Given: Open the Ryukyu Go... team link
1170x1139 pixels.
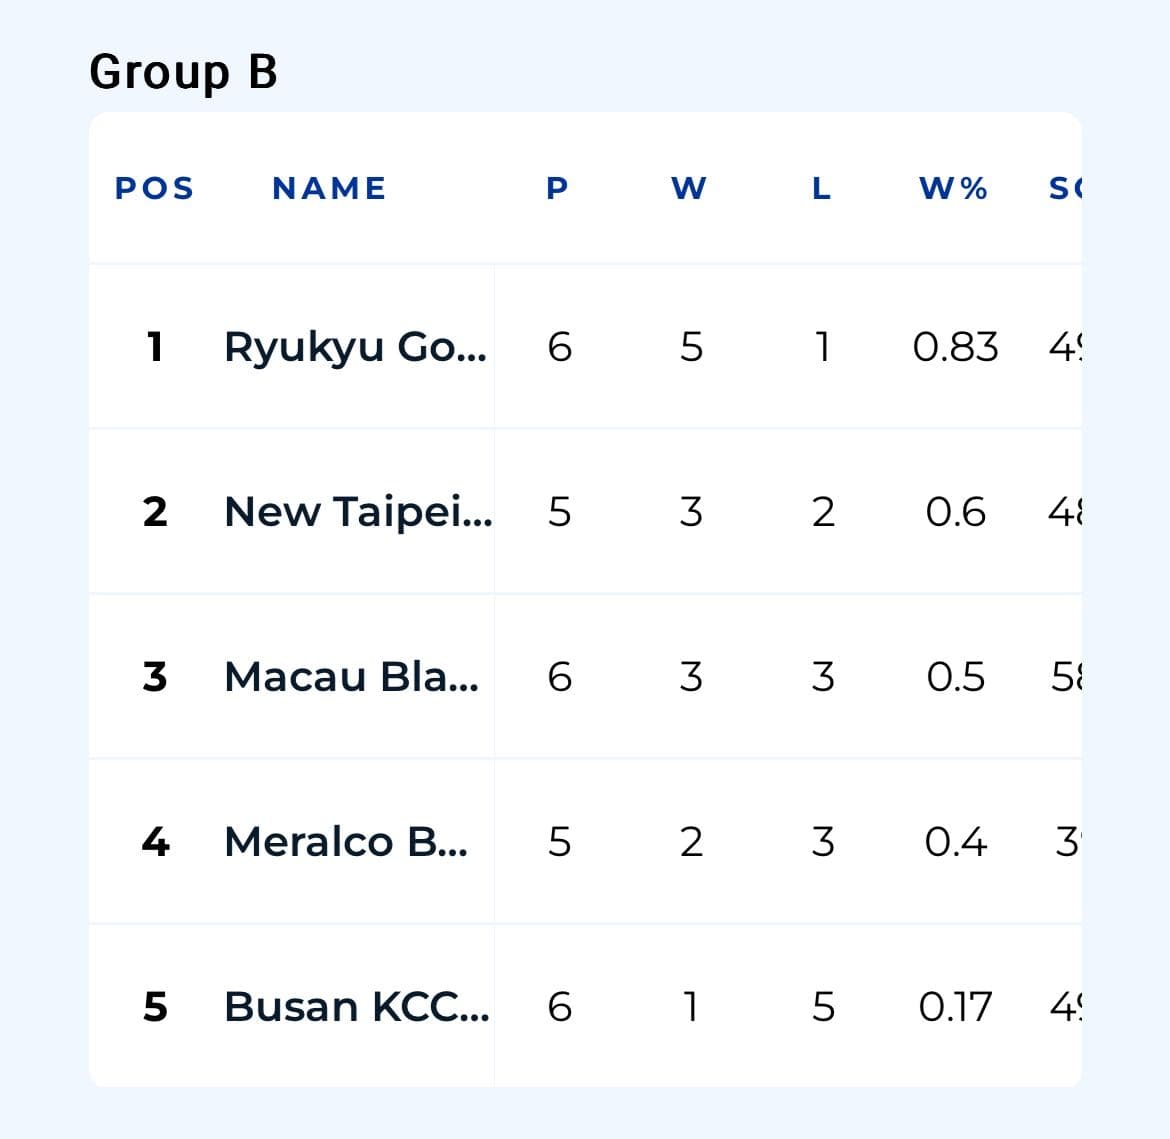Looking at the screenshot, I should click(x=355, y=347).
